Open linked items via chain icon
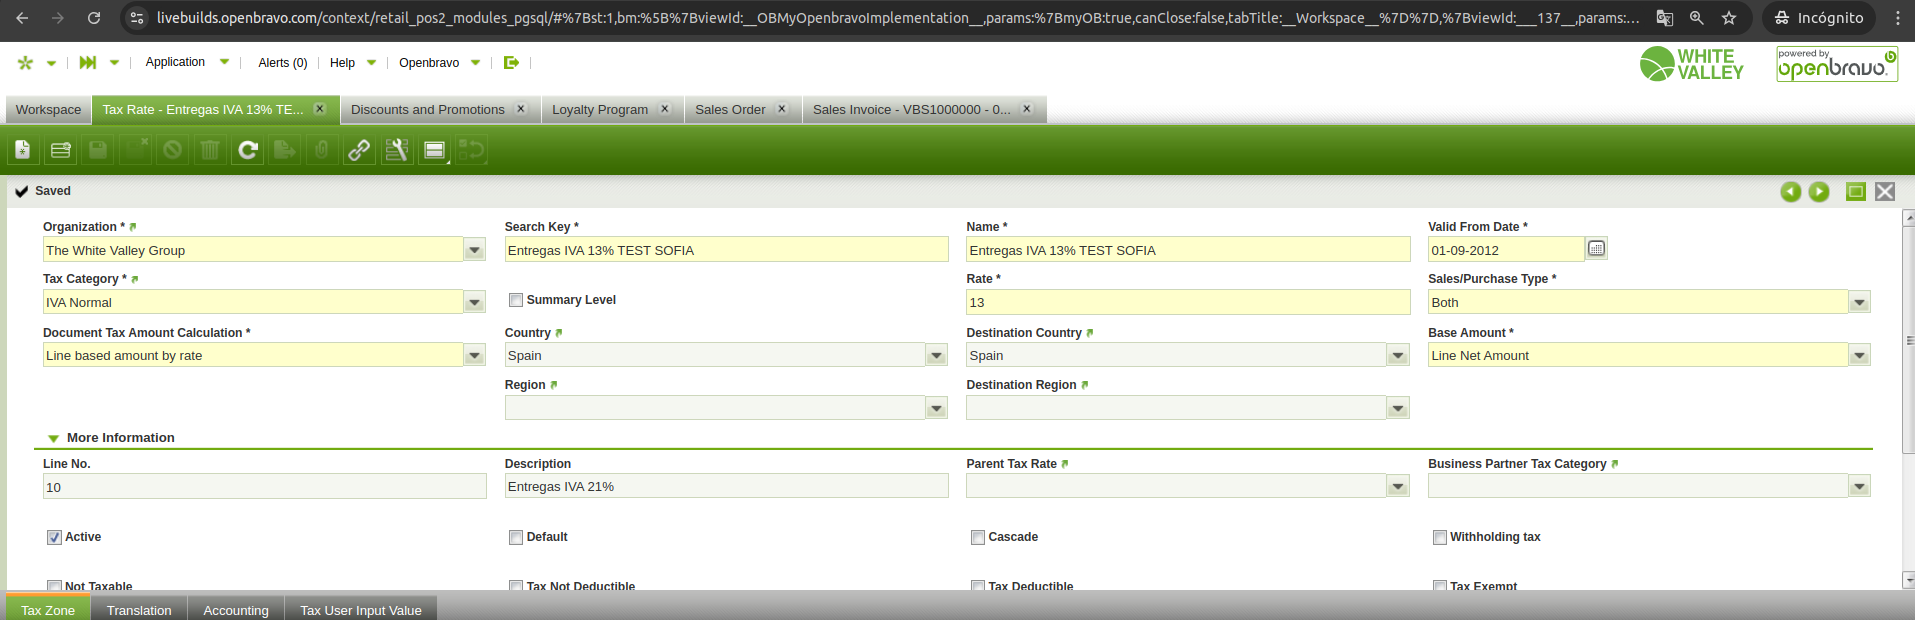Screen dimensions: 1915x620 (359, 150)
